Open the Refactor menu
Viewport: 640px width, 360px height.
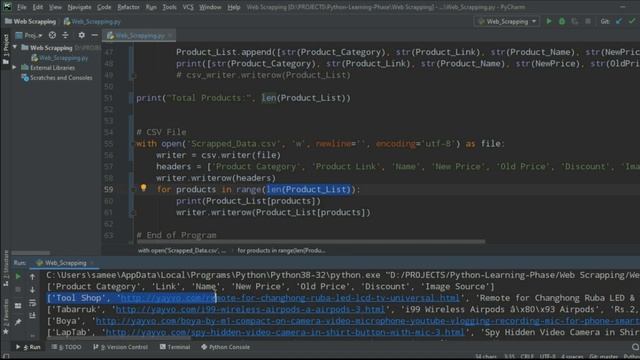click(128, 7)
